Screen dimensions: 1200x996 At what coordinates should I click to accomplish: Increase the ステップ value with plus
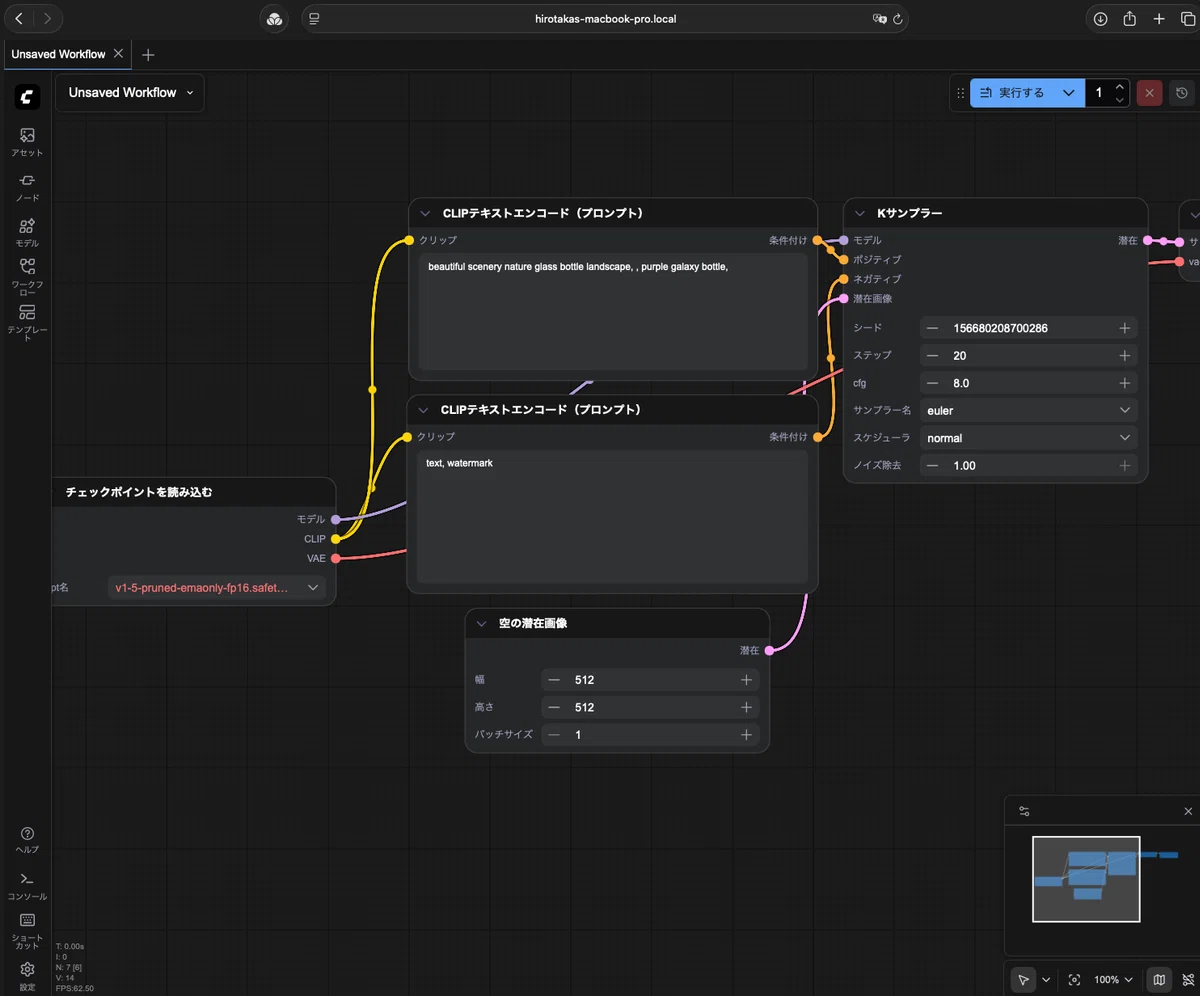(x=1125, y=356)
